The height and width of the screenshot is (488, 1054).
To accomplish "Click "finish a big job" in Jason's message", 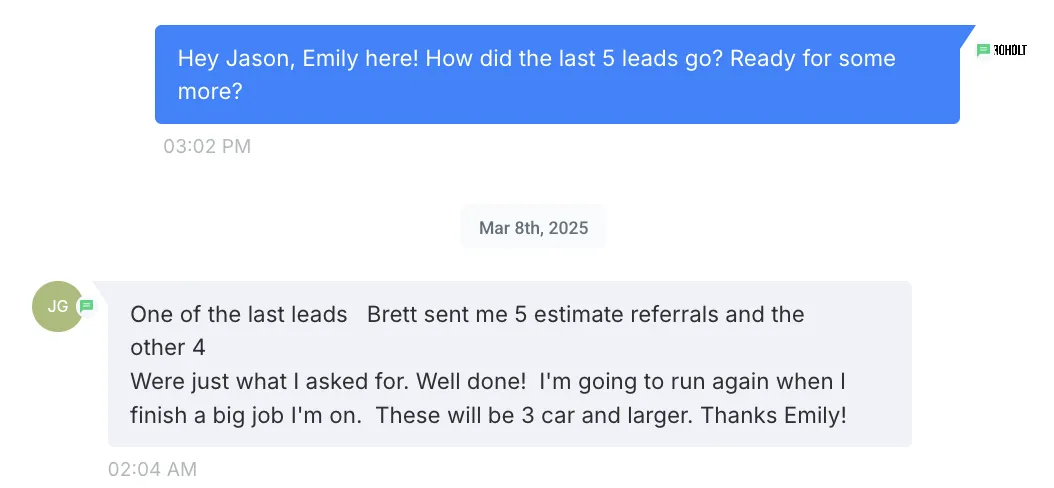I will pyautogui.click(x=208, y=415).
